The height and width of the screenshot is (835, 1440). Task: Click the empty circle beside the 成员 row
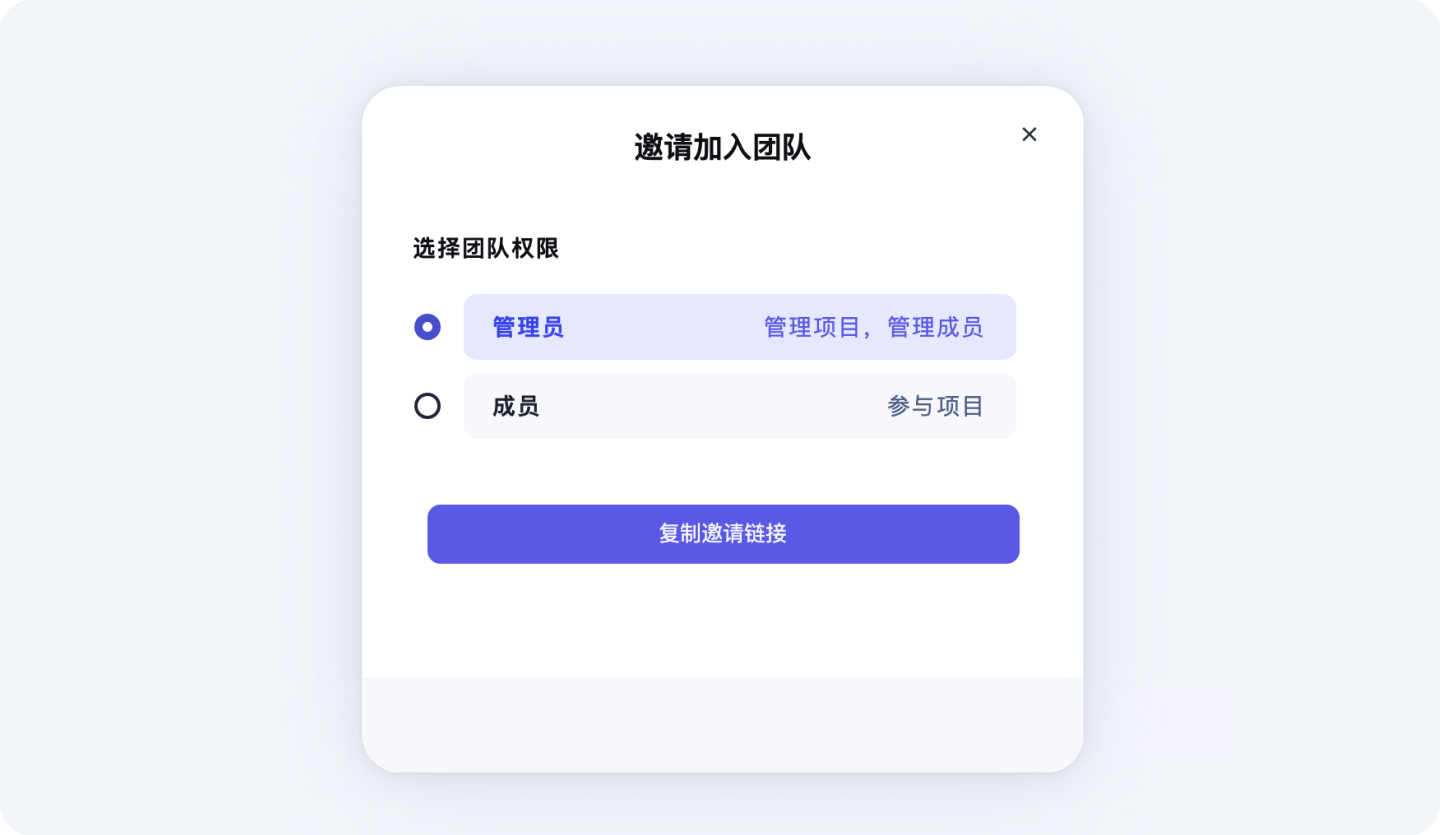coord(427,406)
